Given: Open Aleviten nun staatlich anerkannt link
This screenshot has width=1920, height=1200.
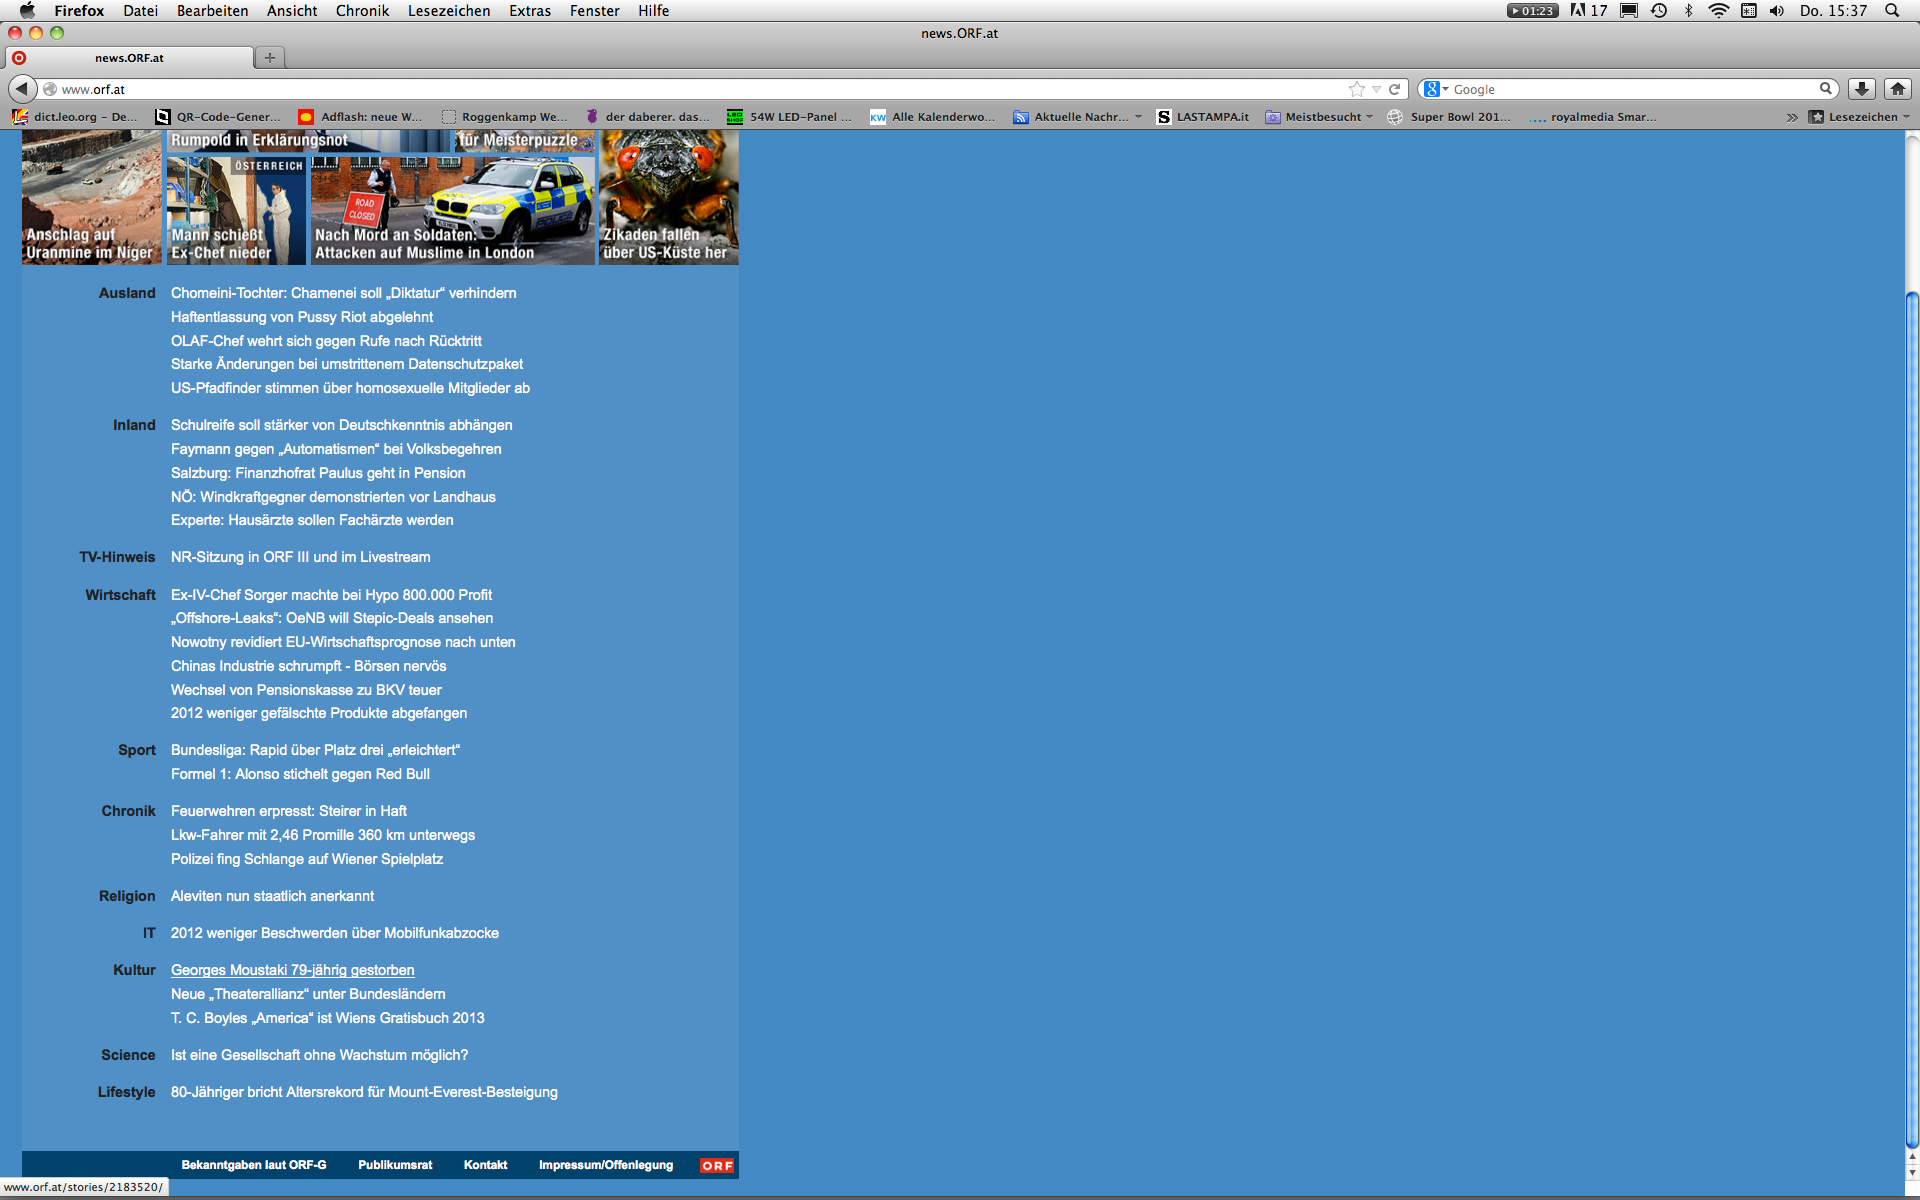Looking at the screenshot, I should 272,896.
